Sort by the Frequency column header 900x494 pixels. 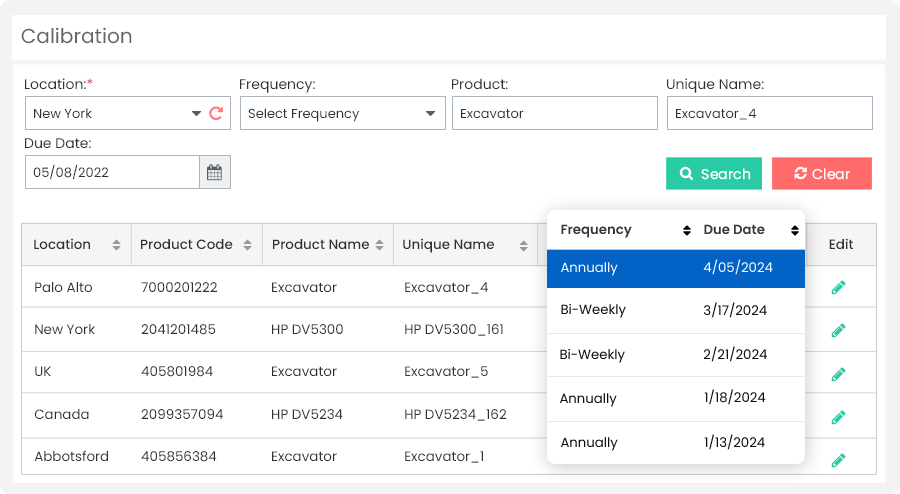686,230
